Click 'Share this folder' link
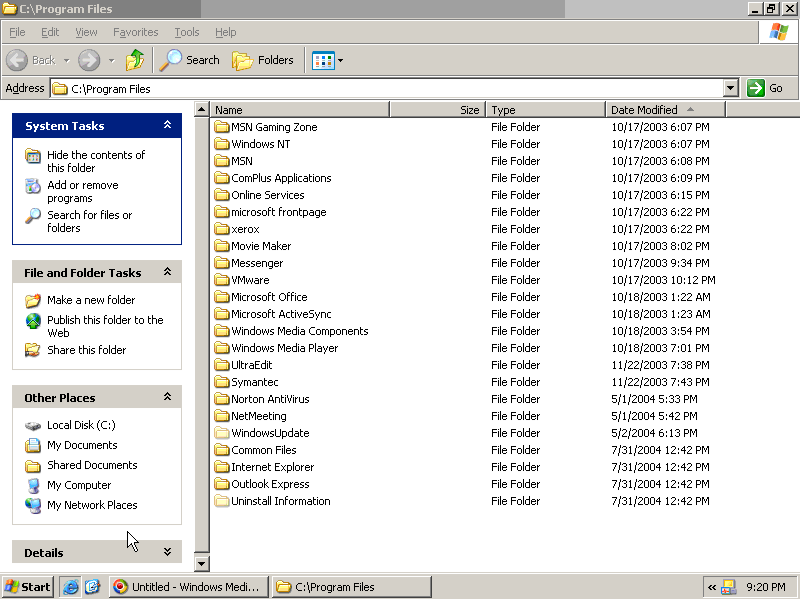Image resolution: width=800 pixels, height=599 pixels. 86,350
